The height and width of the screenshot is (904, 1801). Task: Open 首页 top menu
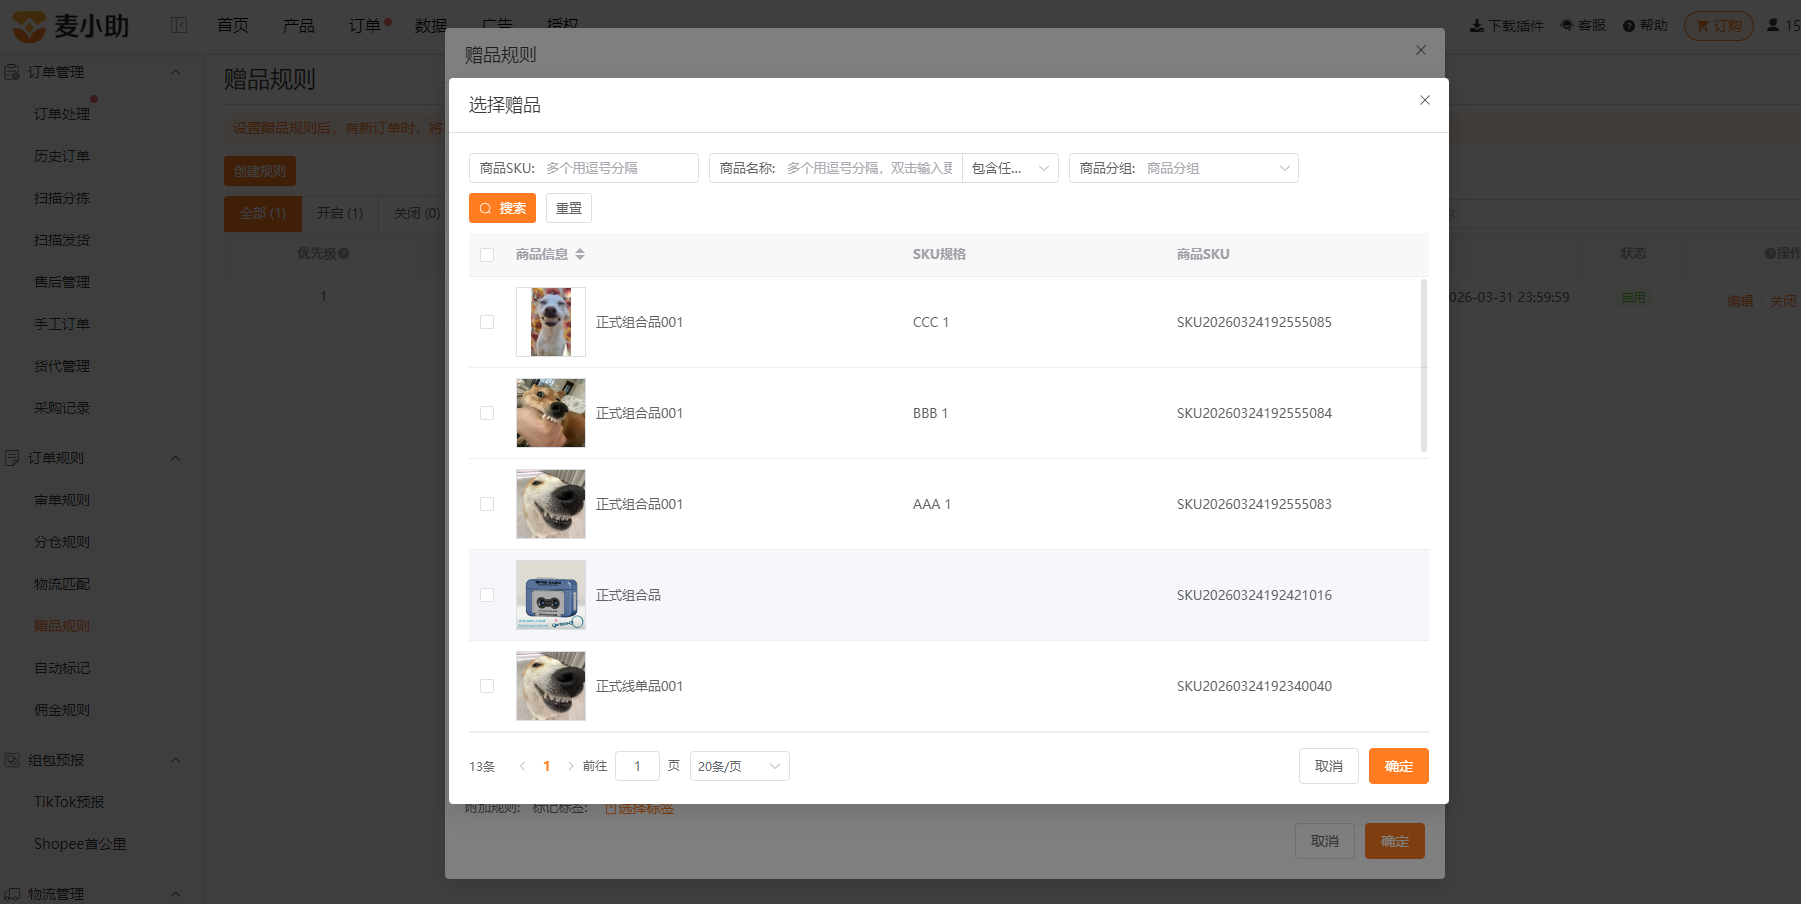pos(233,25)
